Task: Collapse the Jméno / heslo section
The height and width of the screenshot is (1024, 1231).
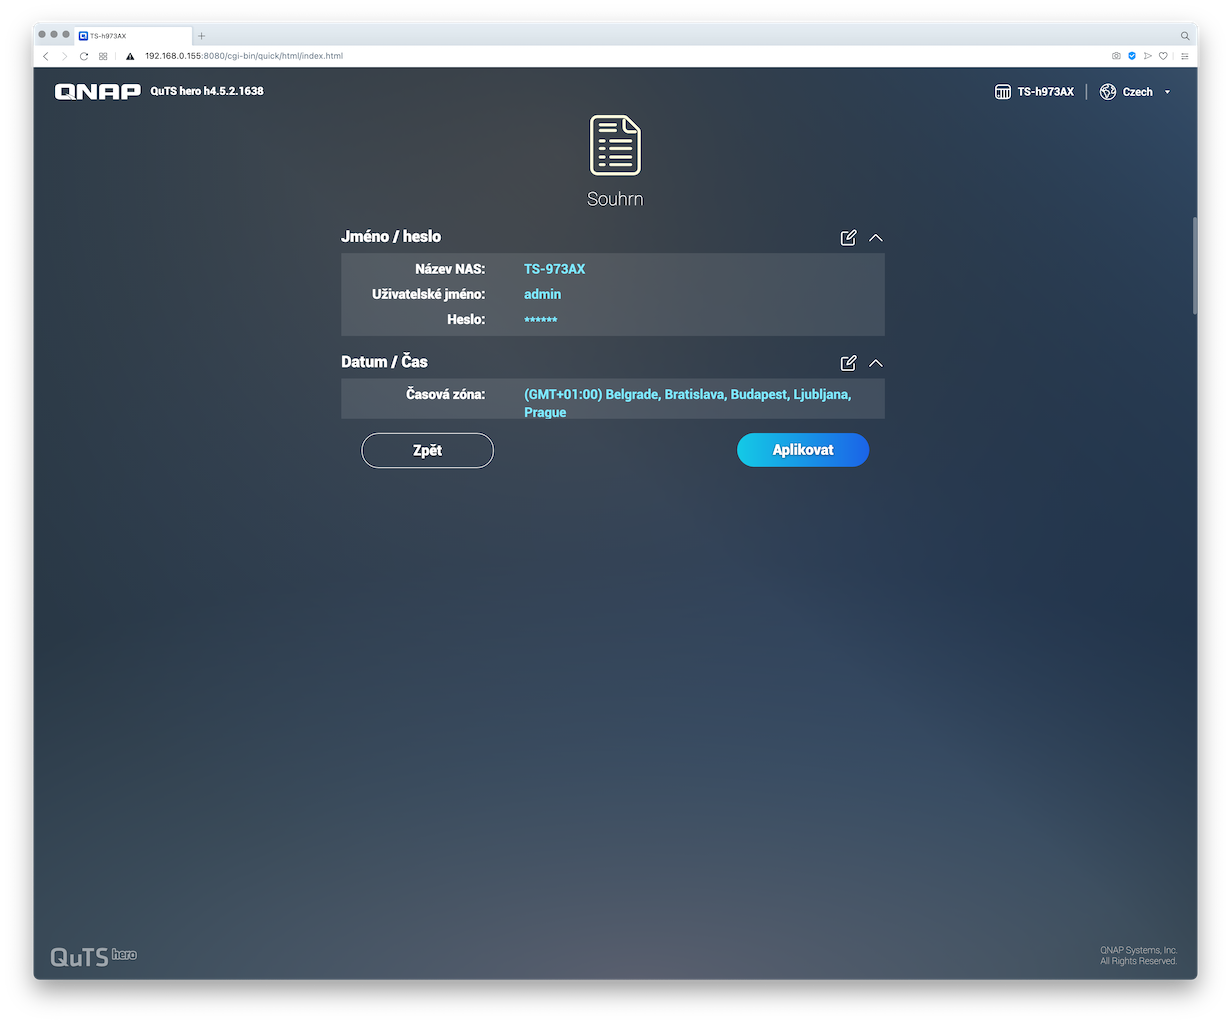Action: click(876, 238)
